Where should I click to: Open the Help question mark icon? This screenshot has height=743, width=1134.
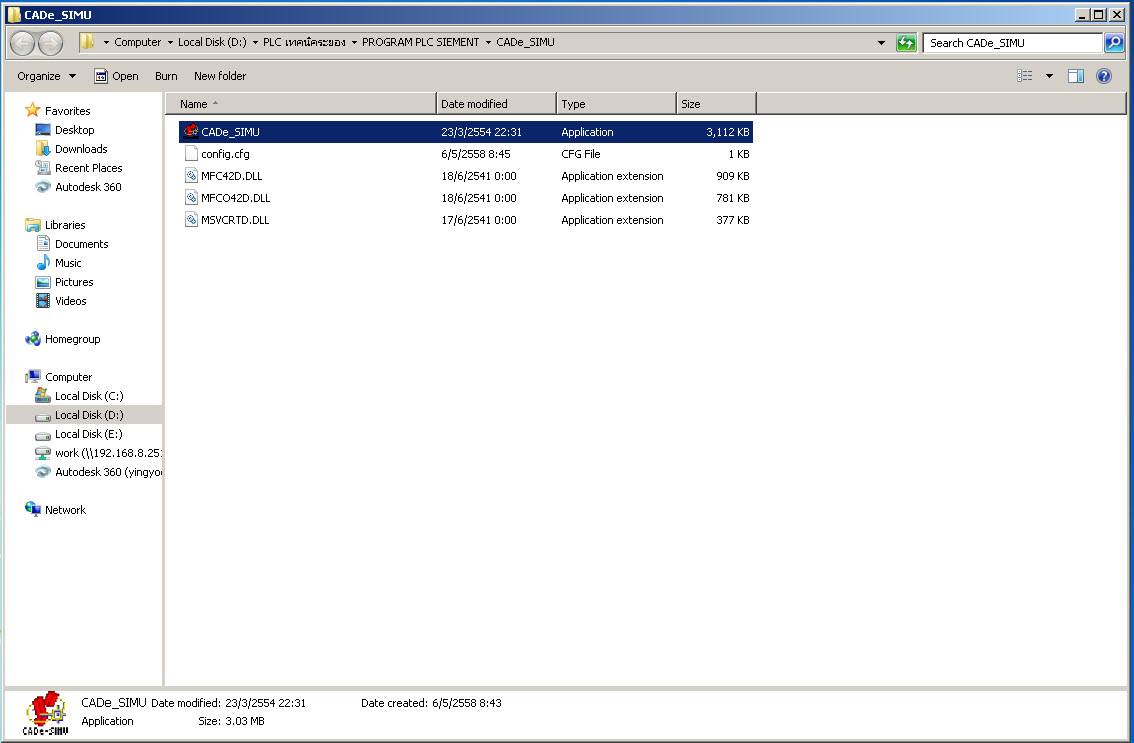pos(1104,75)
